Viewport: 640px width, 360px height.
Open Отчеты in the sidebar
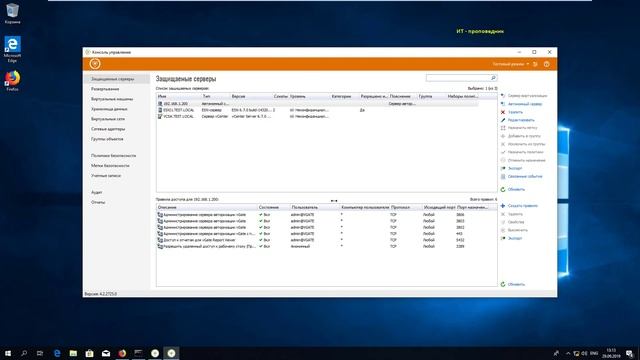pyautogui.click(x=98, y=202)
